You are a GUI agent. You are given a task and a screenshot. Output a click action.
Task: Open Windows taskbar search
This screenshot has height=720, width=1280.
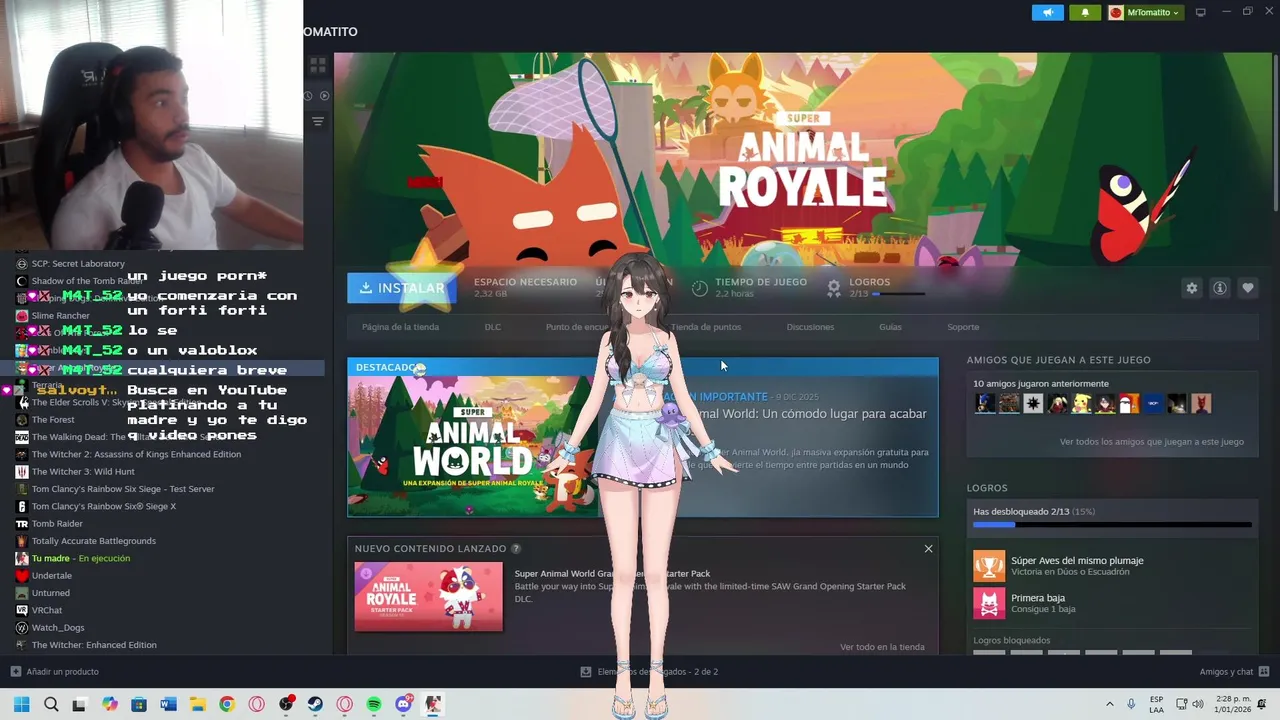(51, 704)
